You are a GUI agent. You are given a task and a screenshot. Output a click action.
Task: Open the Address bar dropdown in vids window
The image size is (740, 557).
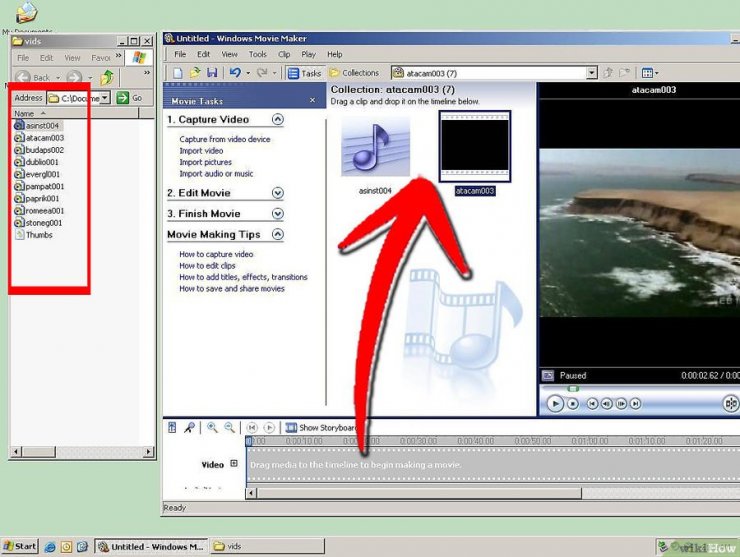click(x=105, y=98)
